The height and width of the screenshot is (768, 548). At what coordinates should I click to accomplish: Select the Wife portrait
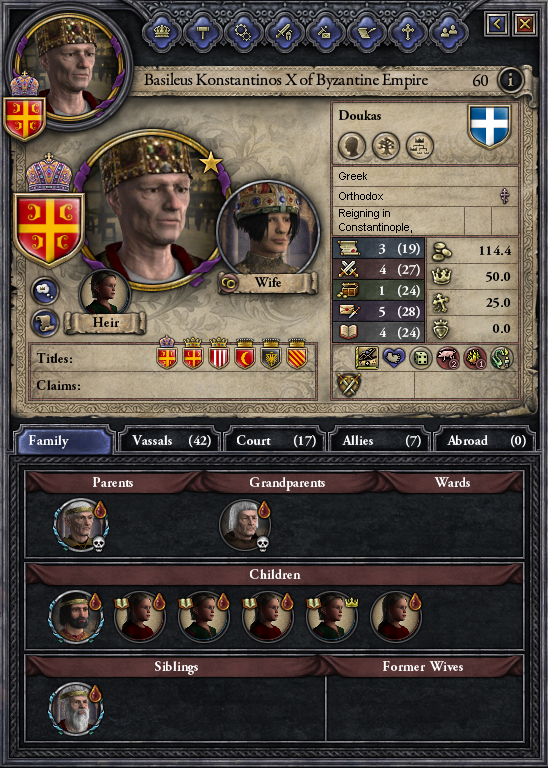point(268,229)
